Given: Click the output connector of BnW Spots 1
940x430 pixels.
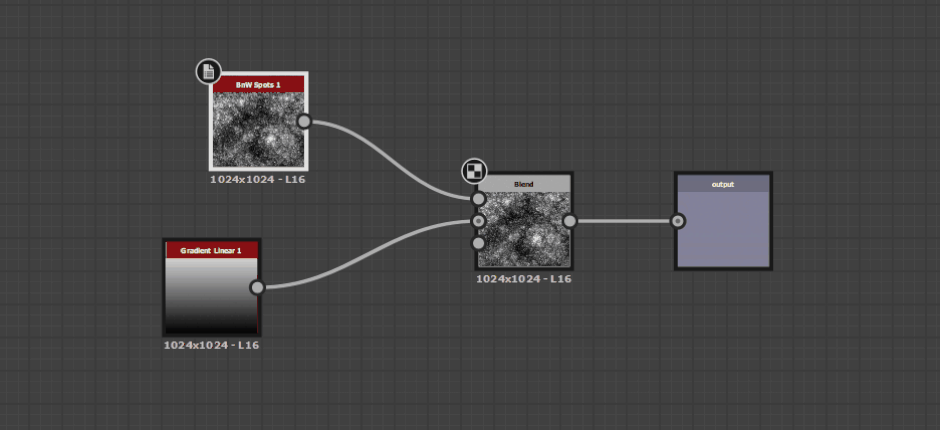Looking at the screenshot, I should click(x=304, y=122).
